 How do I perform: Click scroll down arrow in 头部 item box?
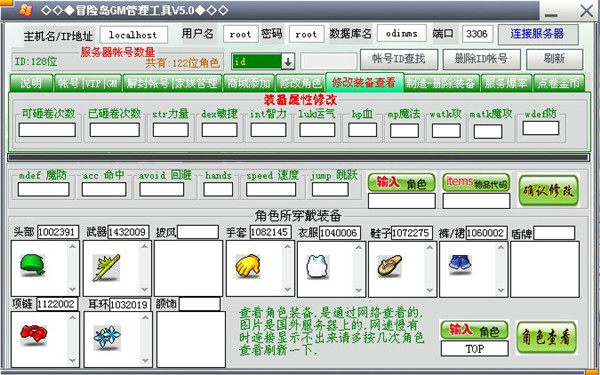coord(72,290)
